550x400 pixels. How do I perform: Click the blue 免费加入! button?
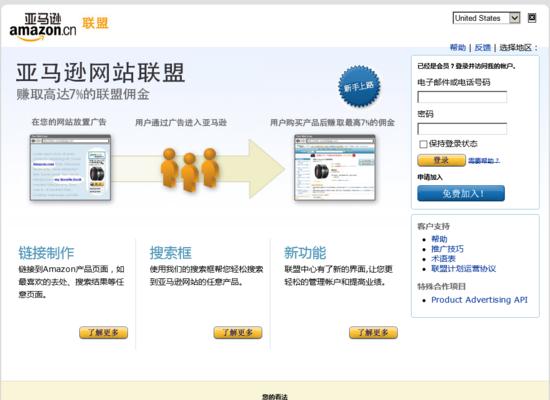point(461,193)
